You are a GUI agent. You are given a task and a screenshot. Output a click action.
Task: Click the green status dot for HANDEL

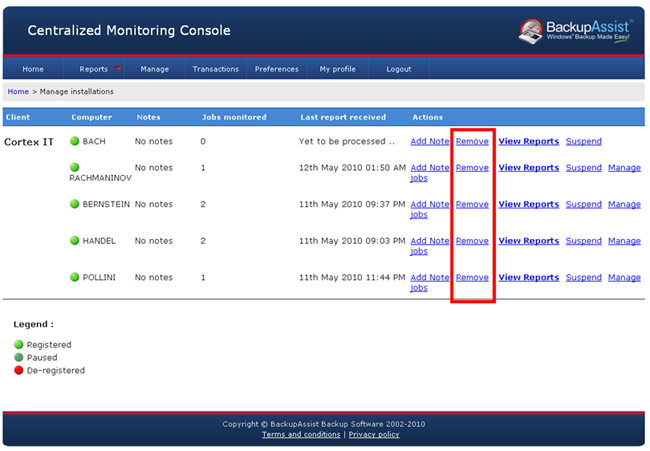pos(75,240)
